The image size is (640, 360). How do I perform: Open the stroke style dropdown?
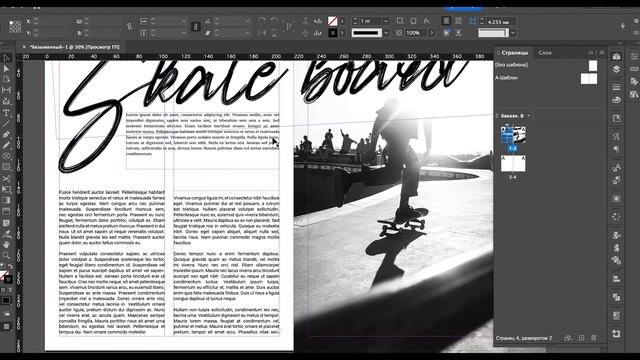point(386,33)
